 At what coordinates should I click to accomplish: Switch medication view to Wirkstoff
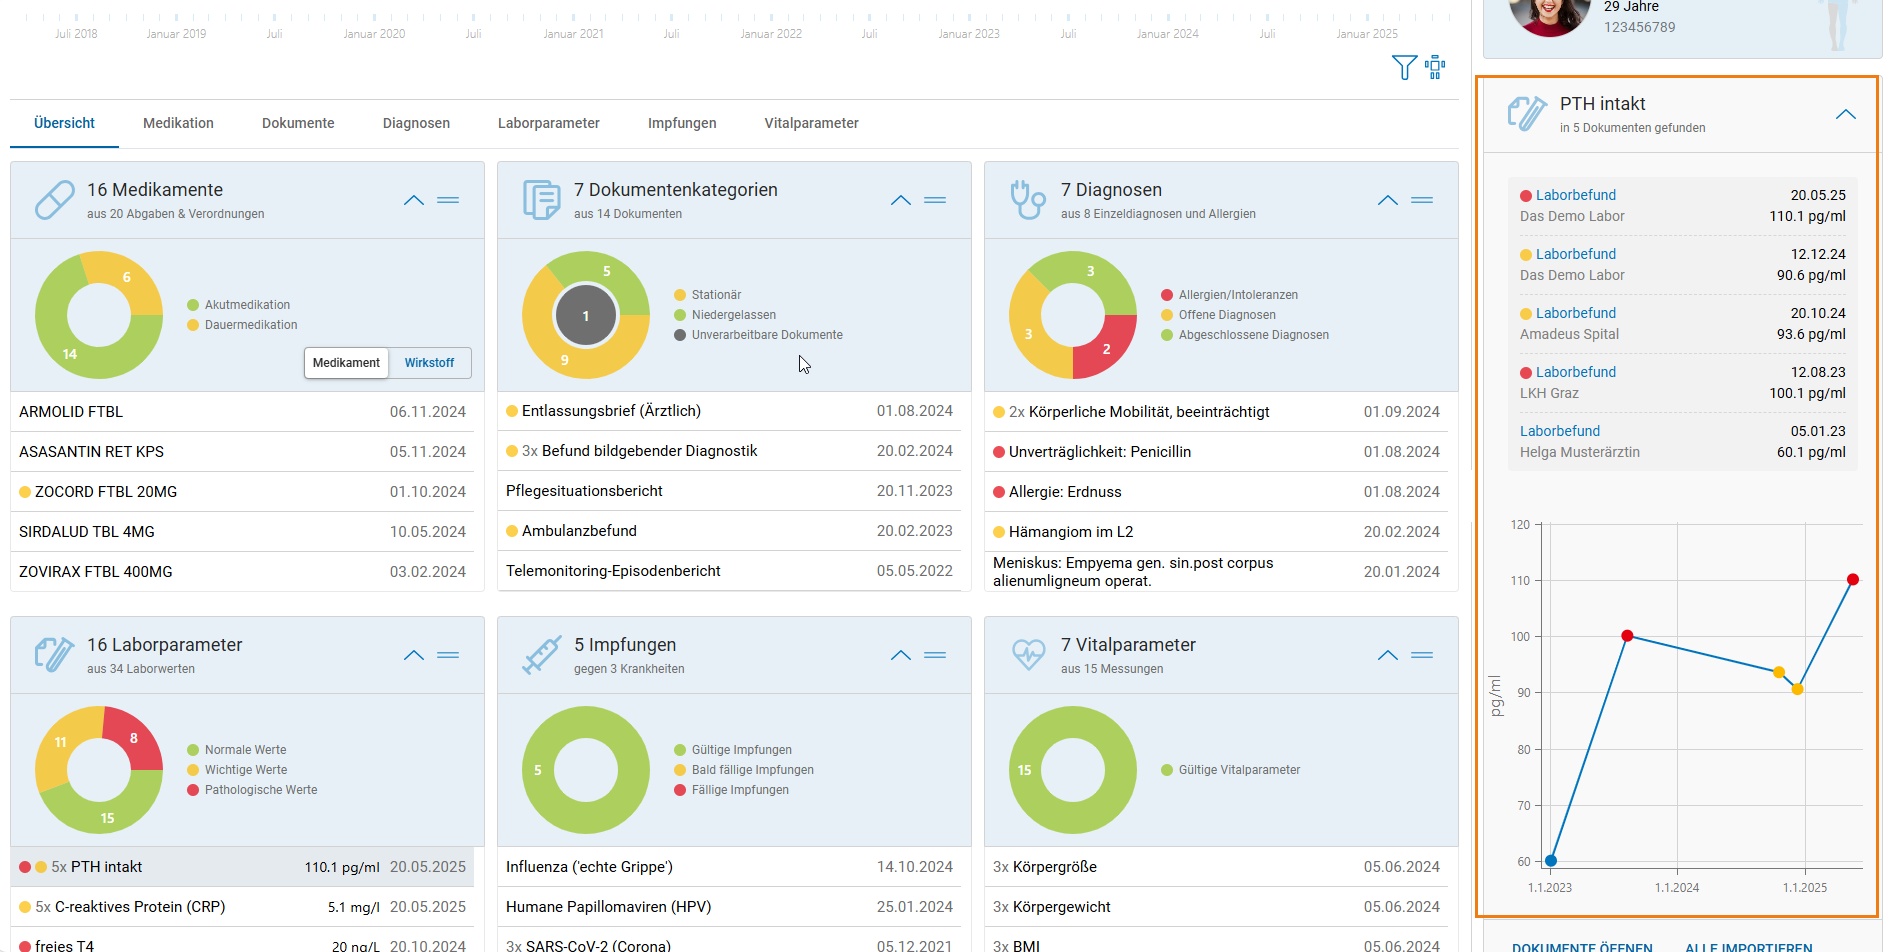coord(429,363)
